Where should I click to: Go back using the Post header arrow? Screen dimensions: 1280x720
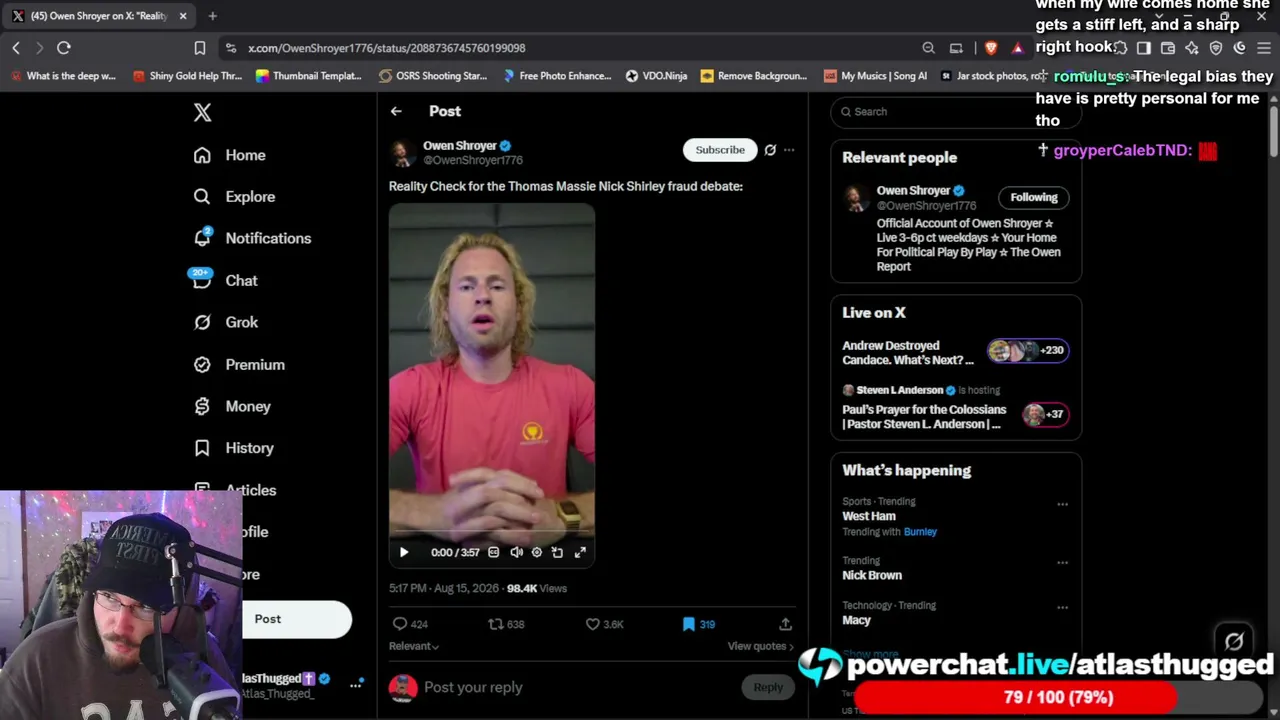[x=396, y=111]
